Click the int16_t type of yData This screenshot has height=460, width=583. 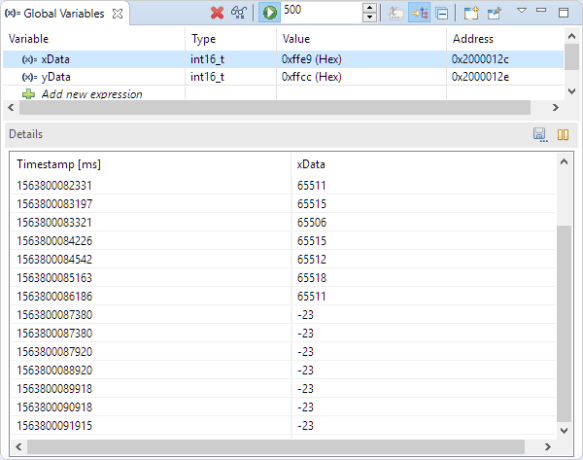(207, 77)
